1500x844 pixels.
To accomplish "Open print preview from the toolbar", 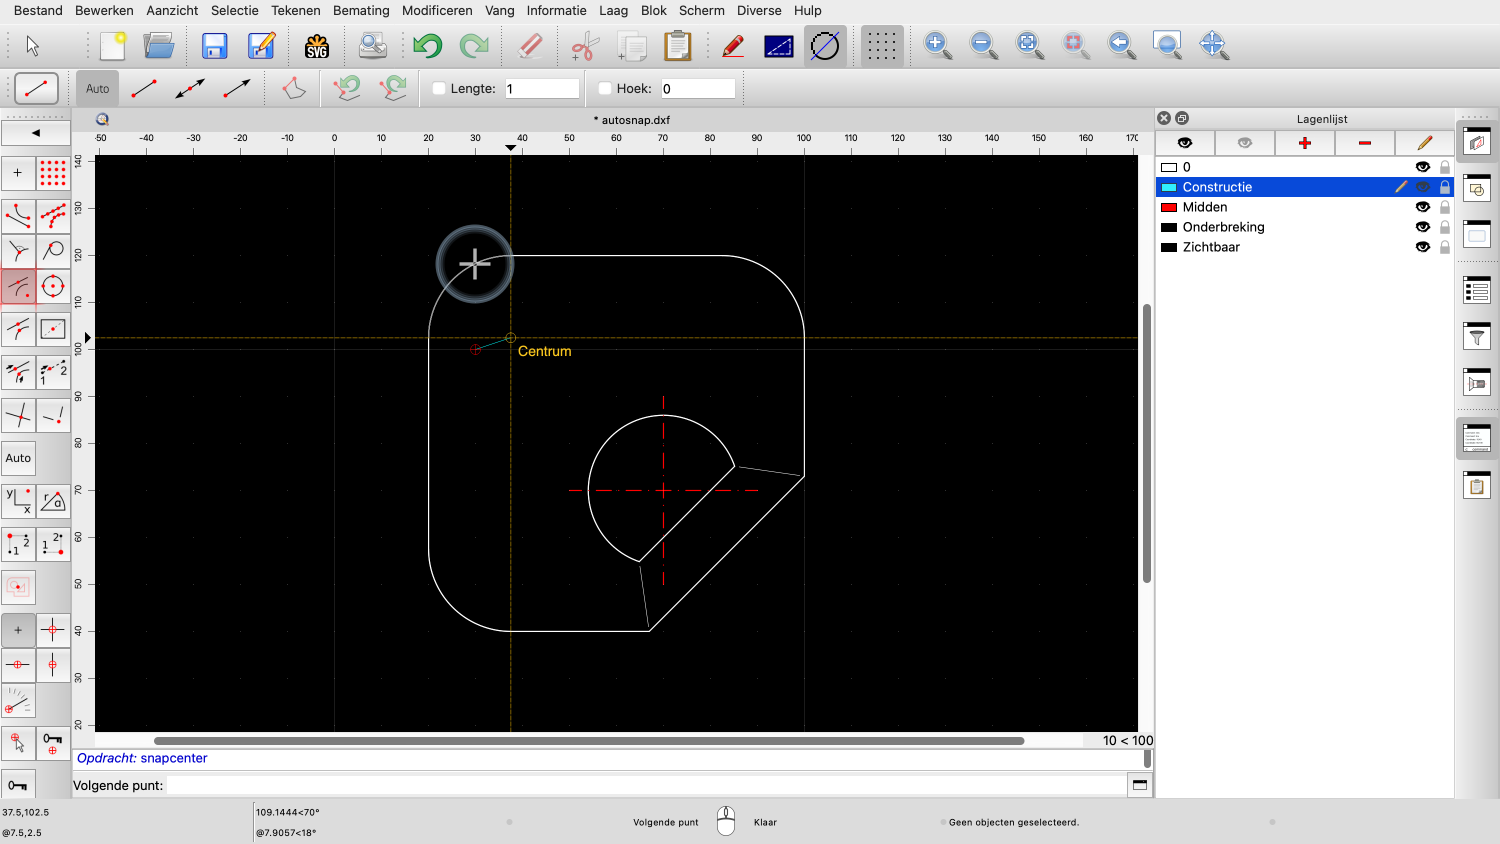I will 372,46.
